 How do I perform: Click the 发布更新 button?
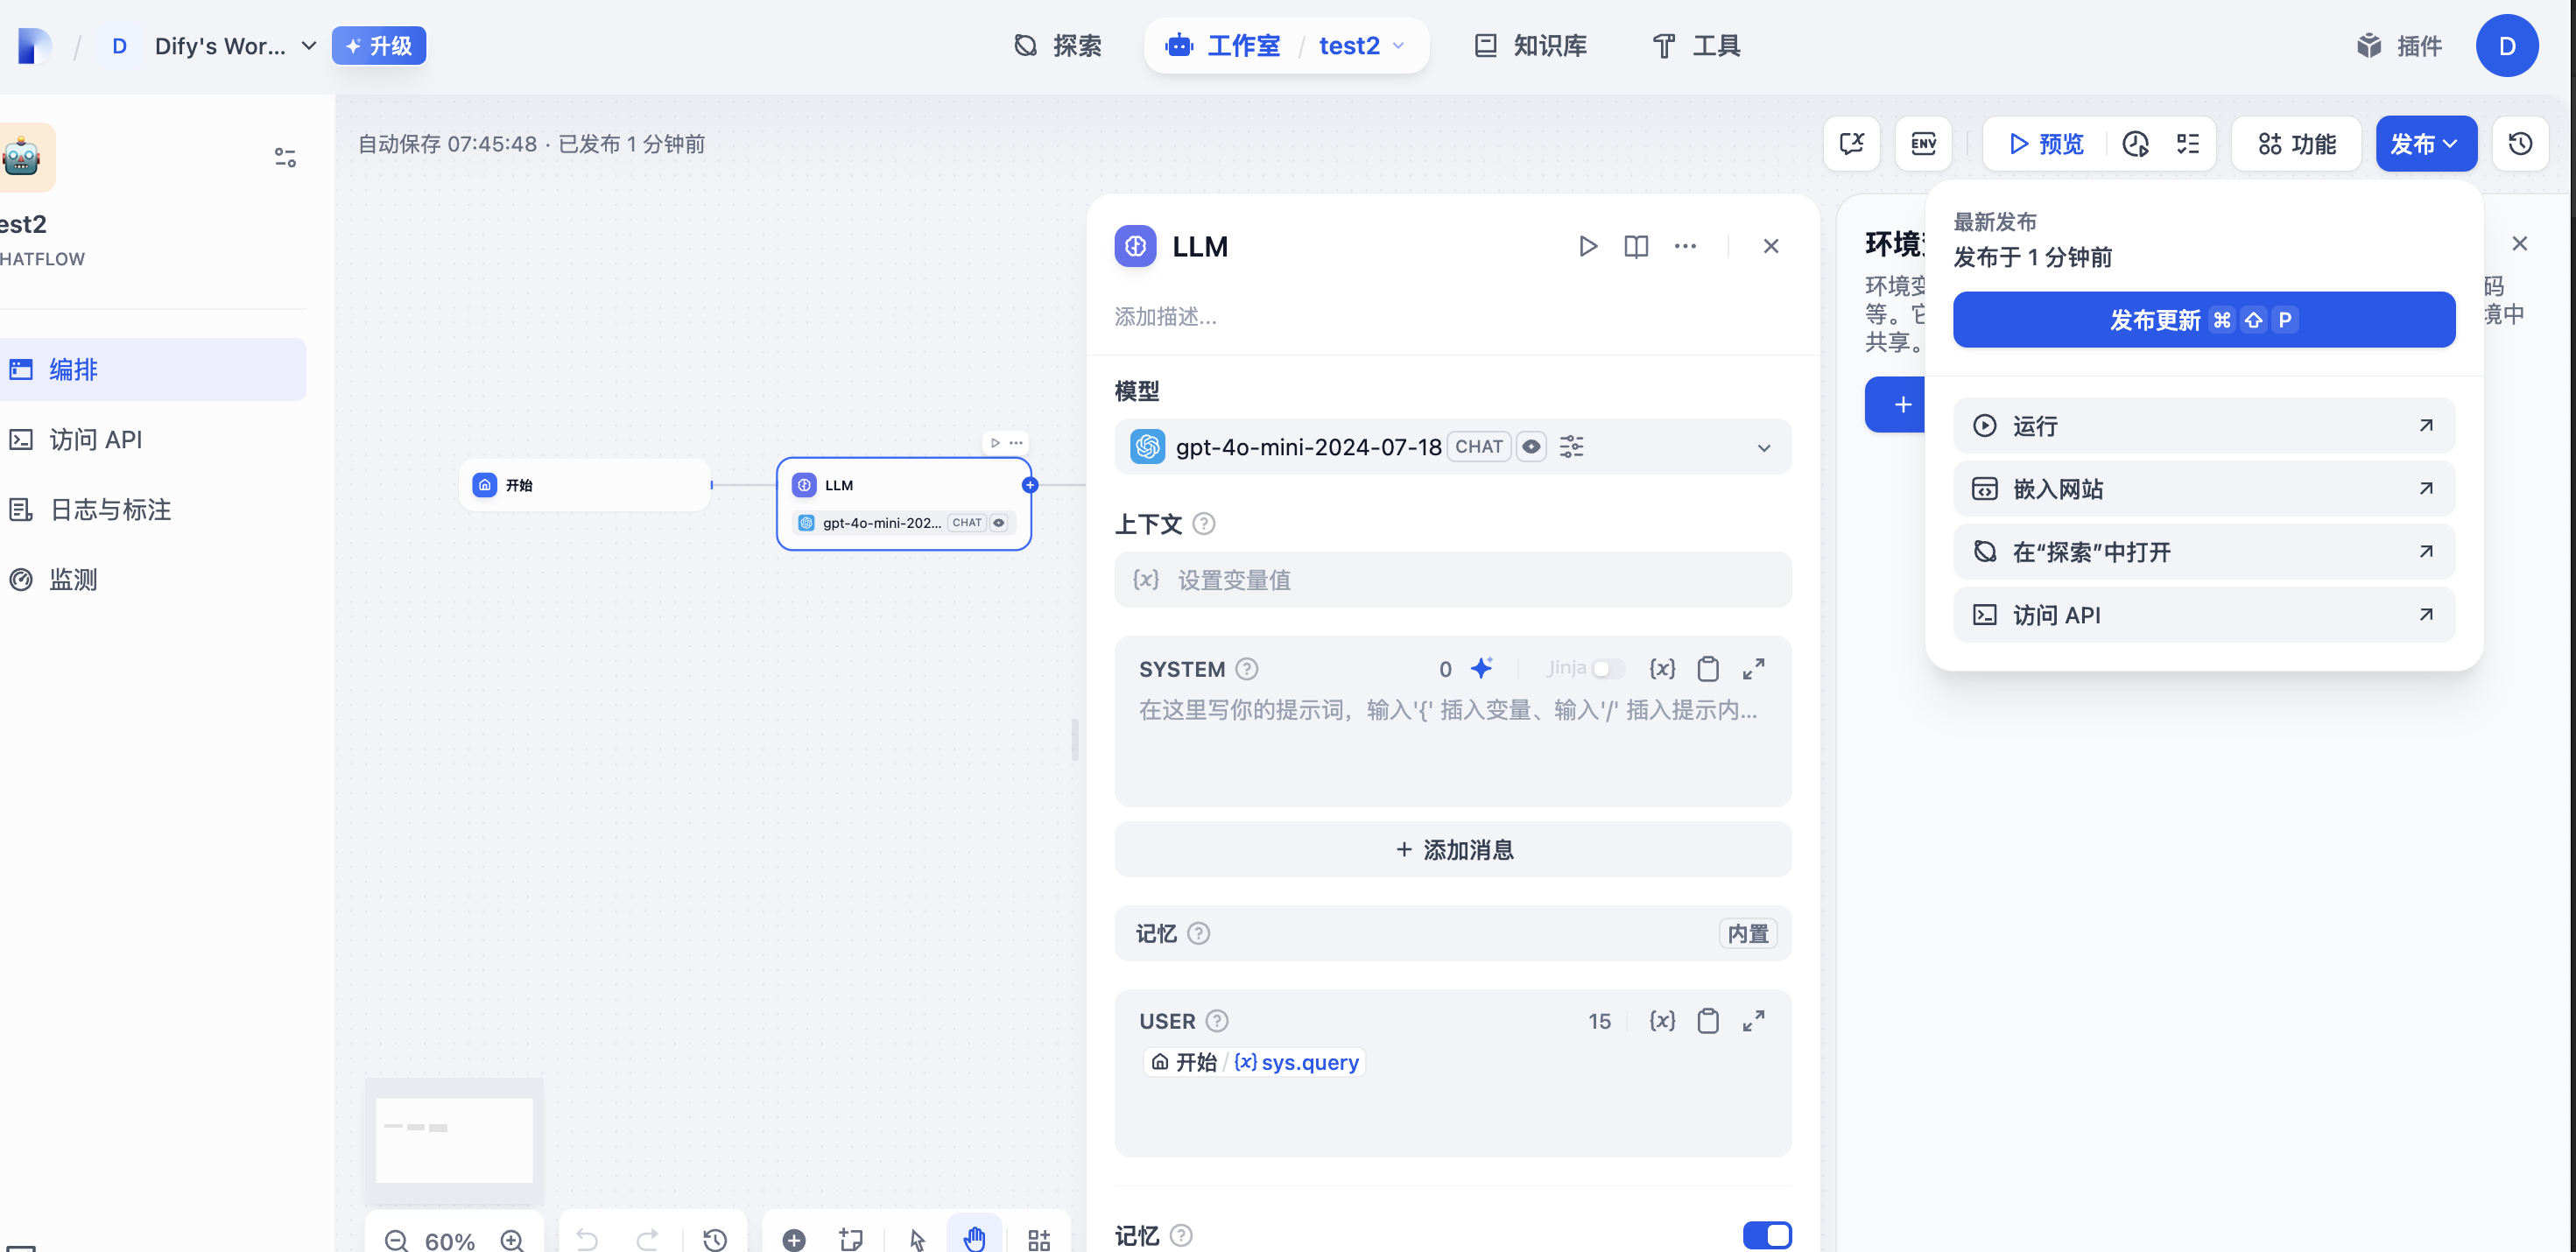[x=2203, y=320]
